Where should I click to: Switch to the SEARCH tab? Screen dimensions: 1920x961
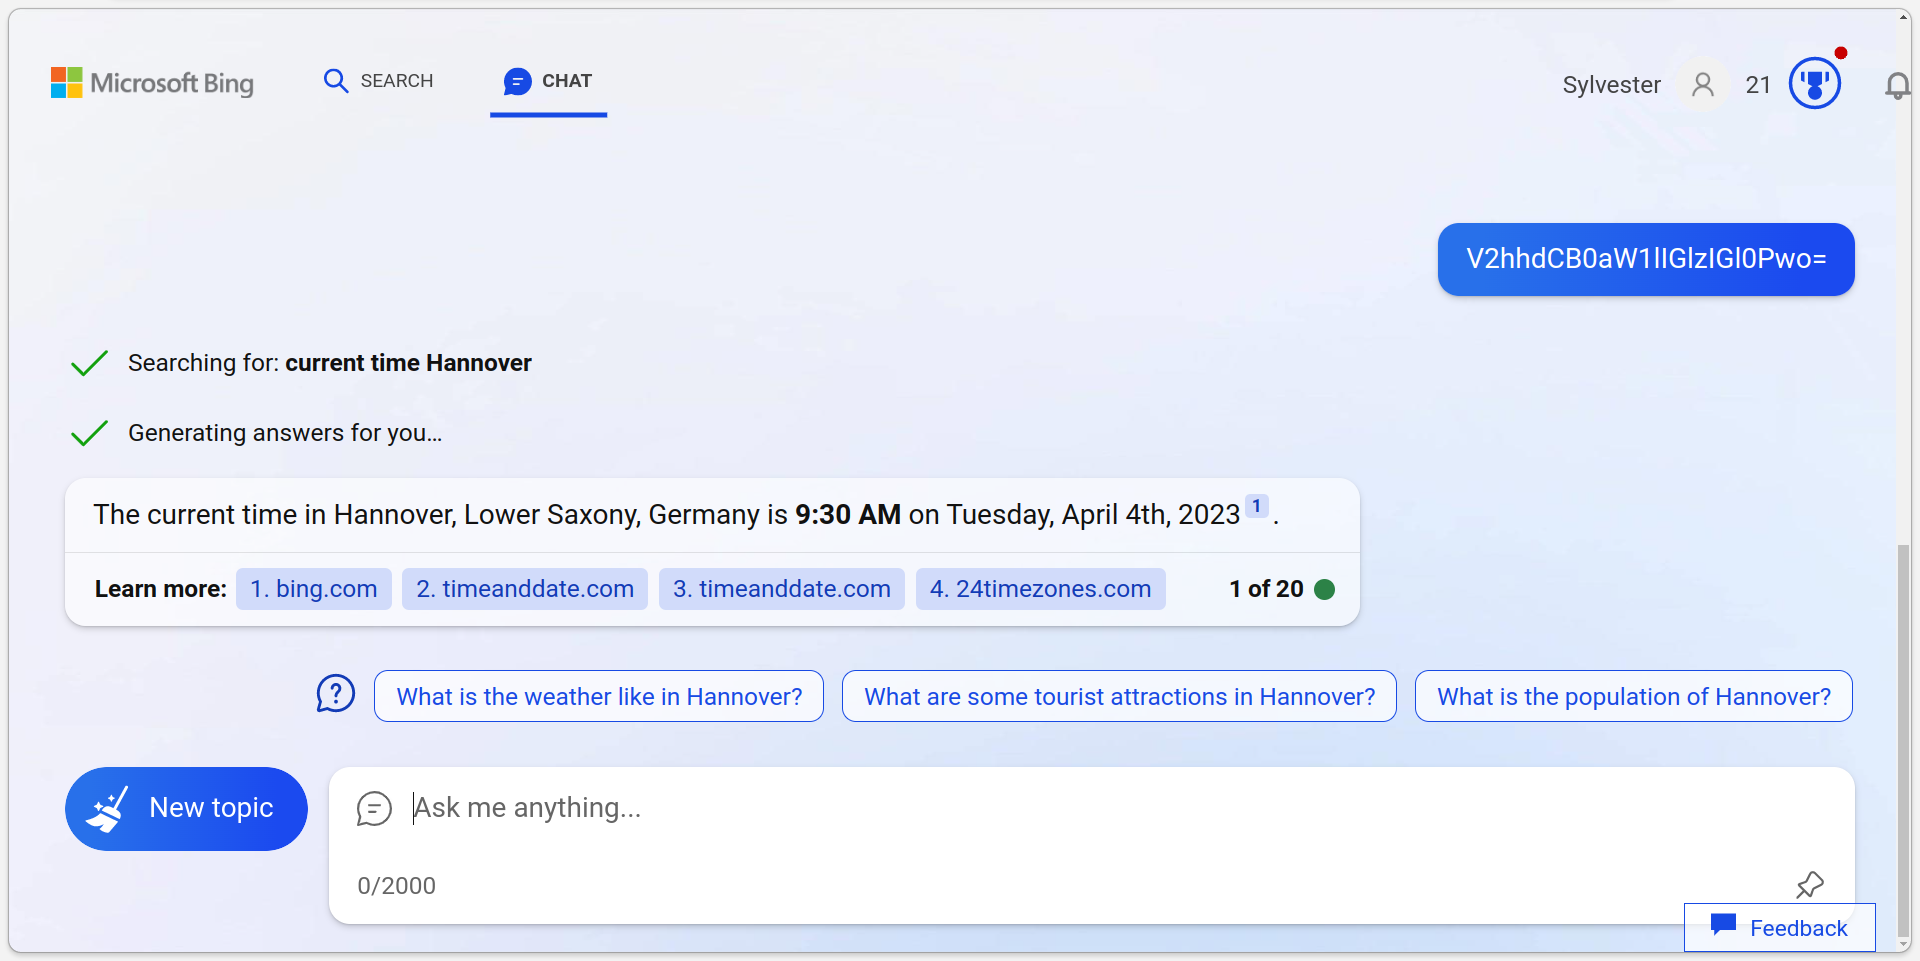click(378, 81)
